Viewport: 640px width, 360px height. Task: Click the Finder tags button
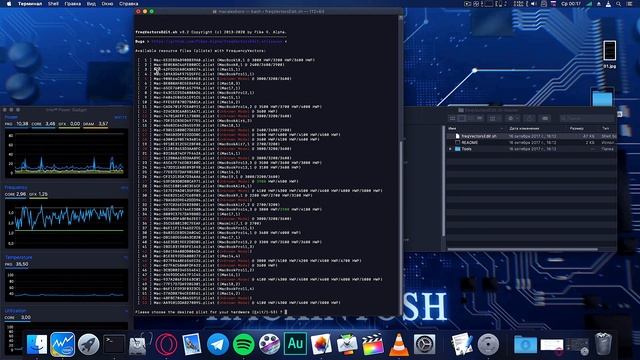(545, 118)
